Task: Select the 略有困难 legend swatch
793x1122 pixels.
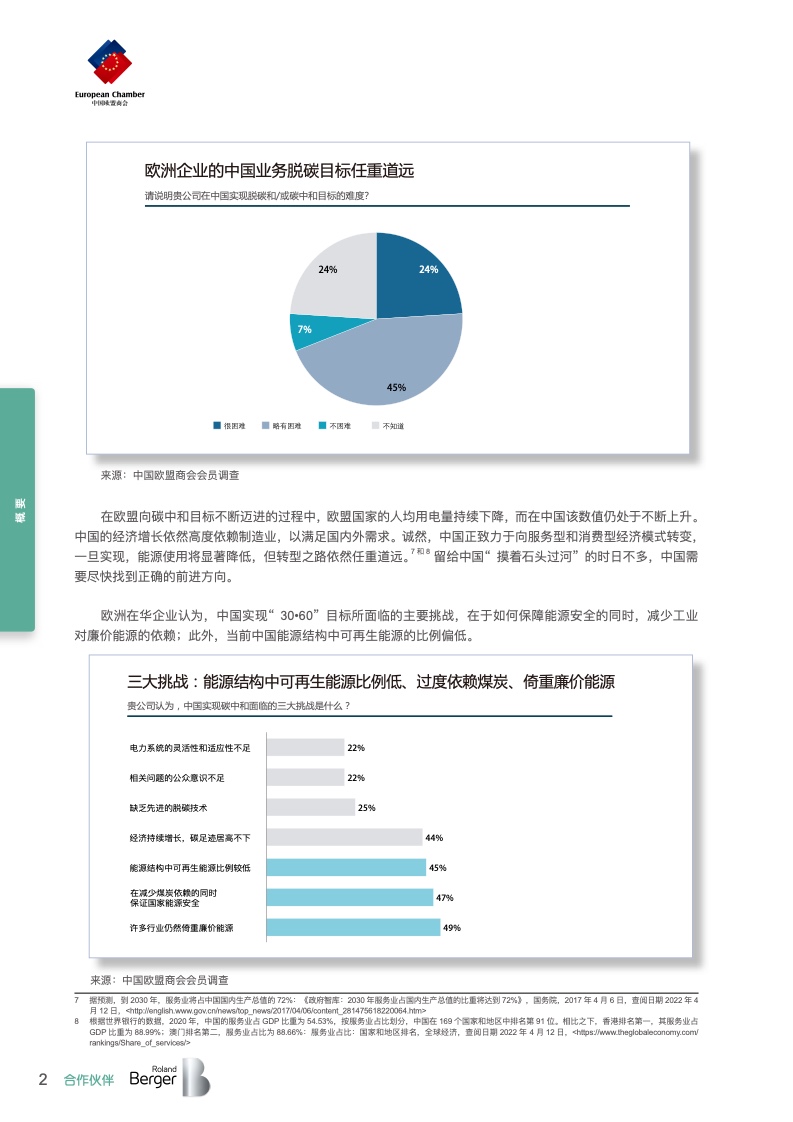Action: point(265,425)
